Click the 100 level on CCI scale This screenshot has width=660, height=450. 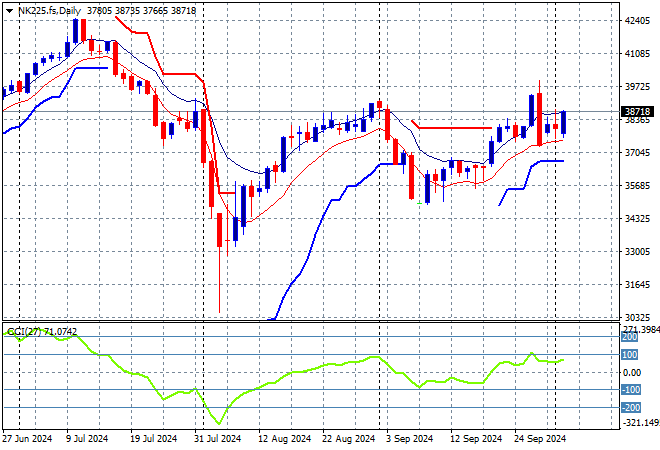[x=631, y=355]
